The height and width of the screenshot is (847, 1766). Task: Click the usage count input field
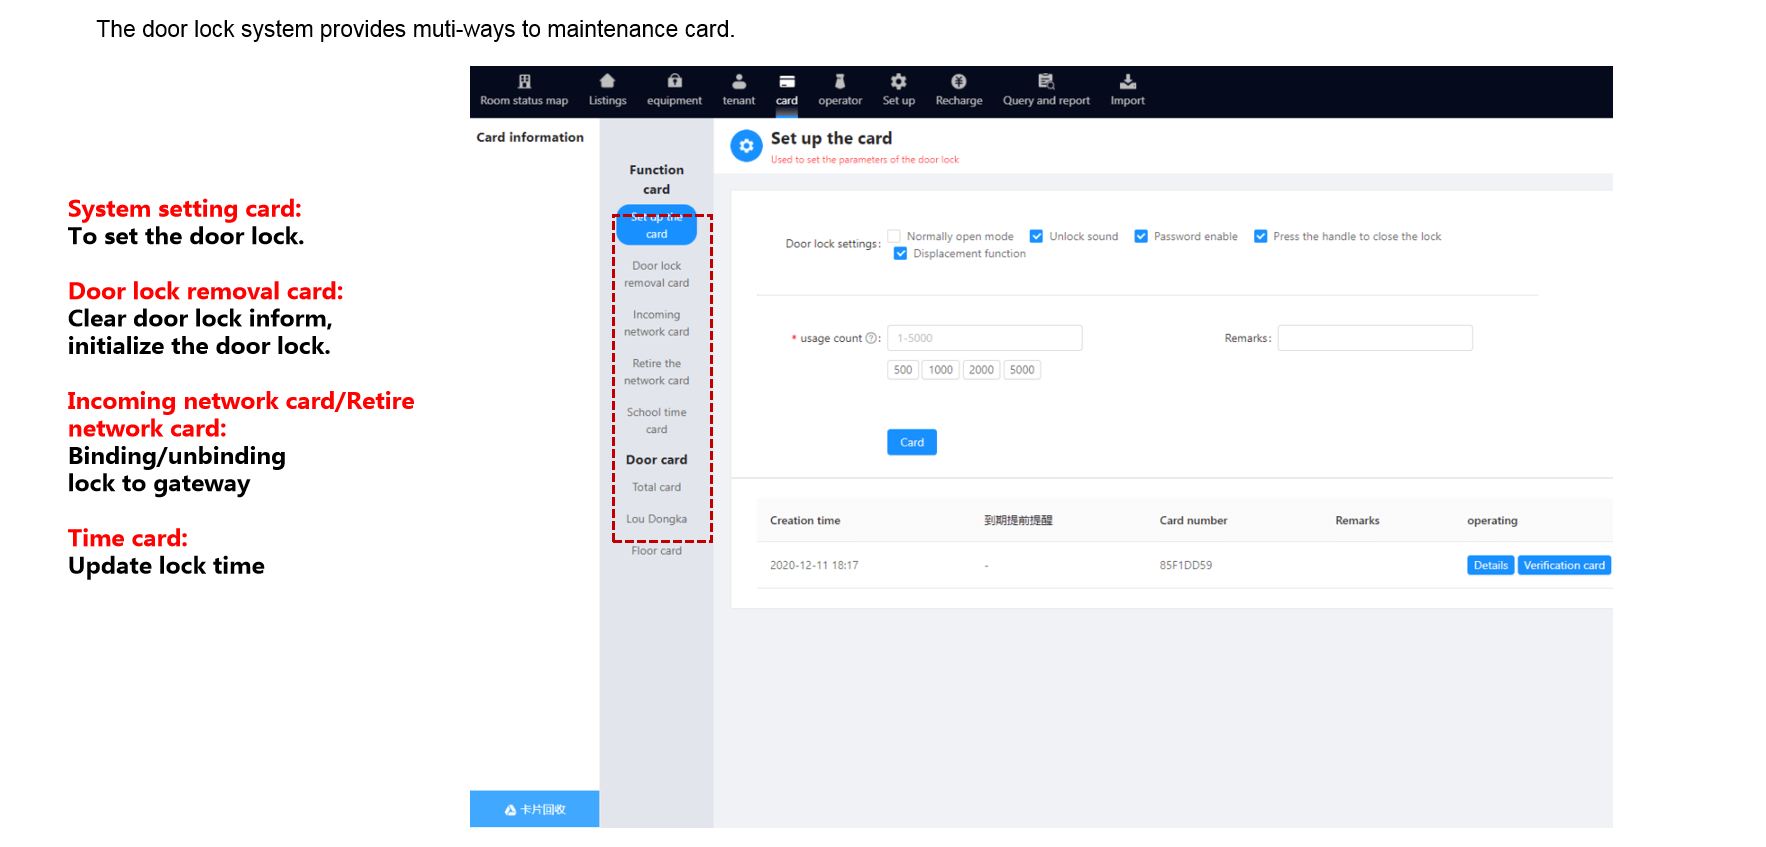(x=984, y=338)
